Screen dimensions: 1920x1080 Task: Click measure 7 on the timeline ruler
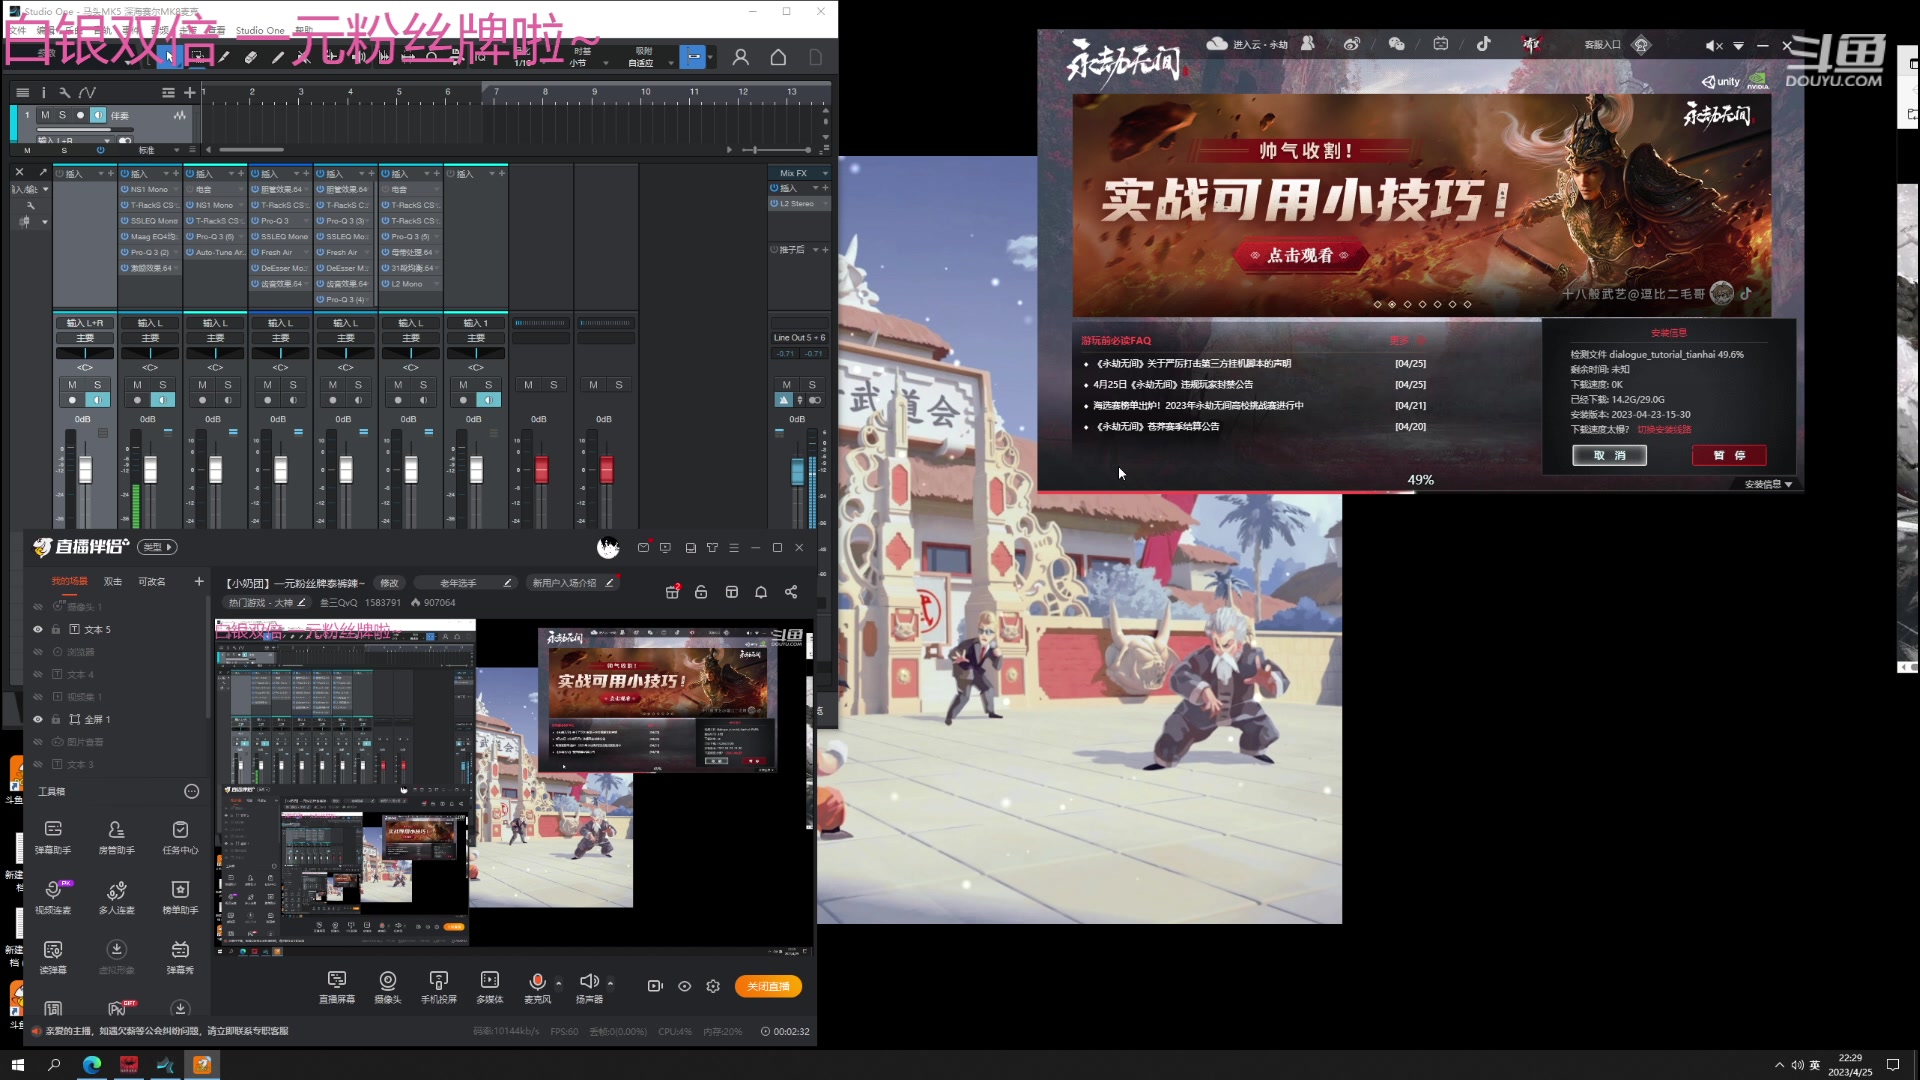pyautogui.click(x=496, y=92)
